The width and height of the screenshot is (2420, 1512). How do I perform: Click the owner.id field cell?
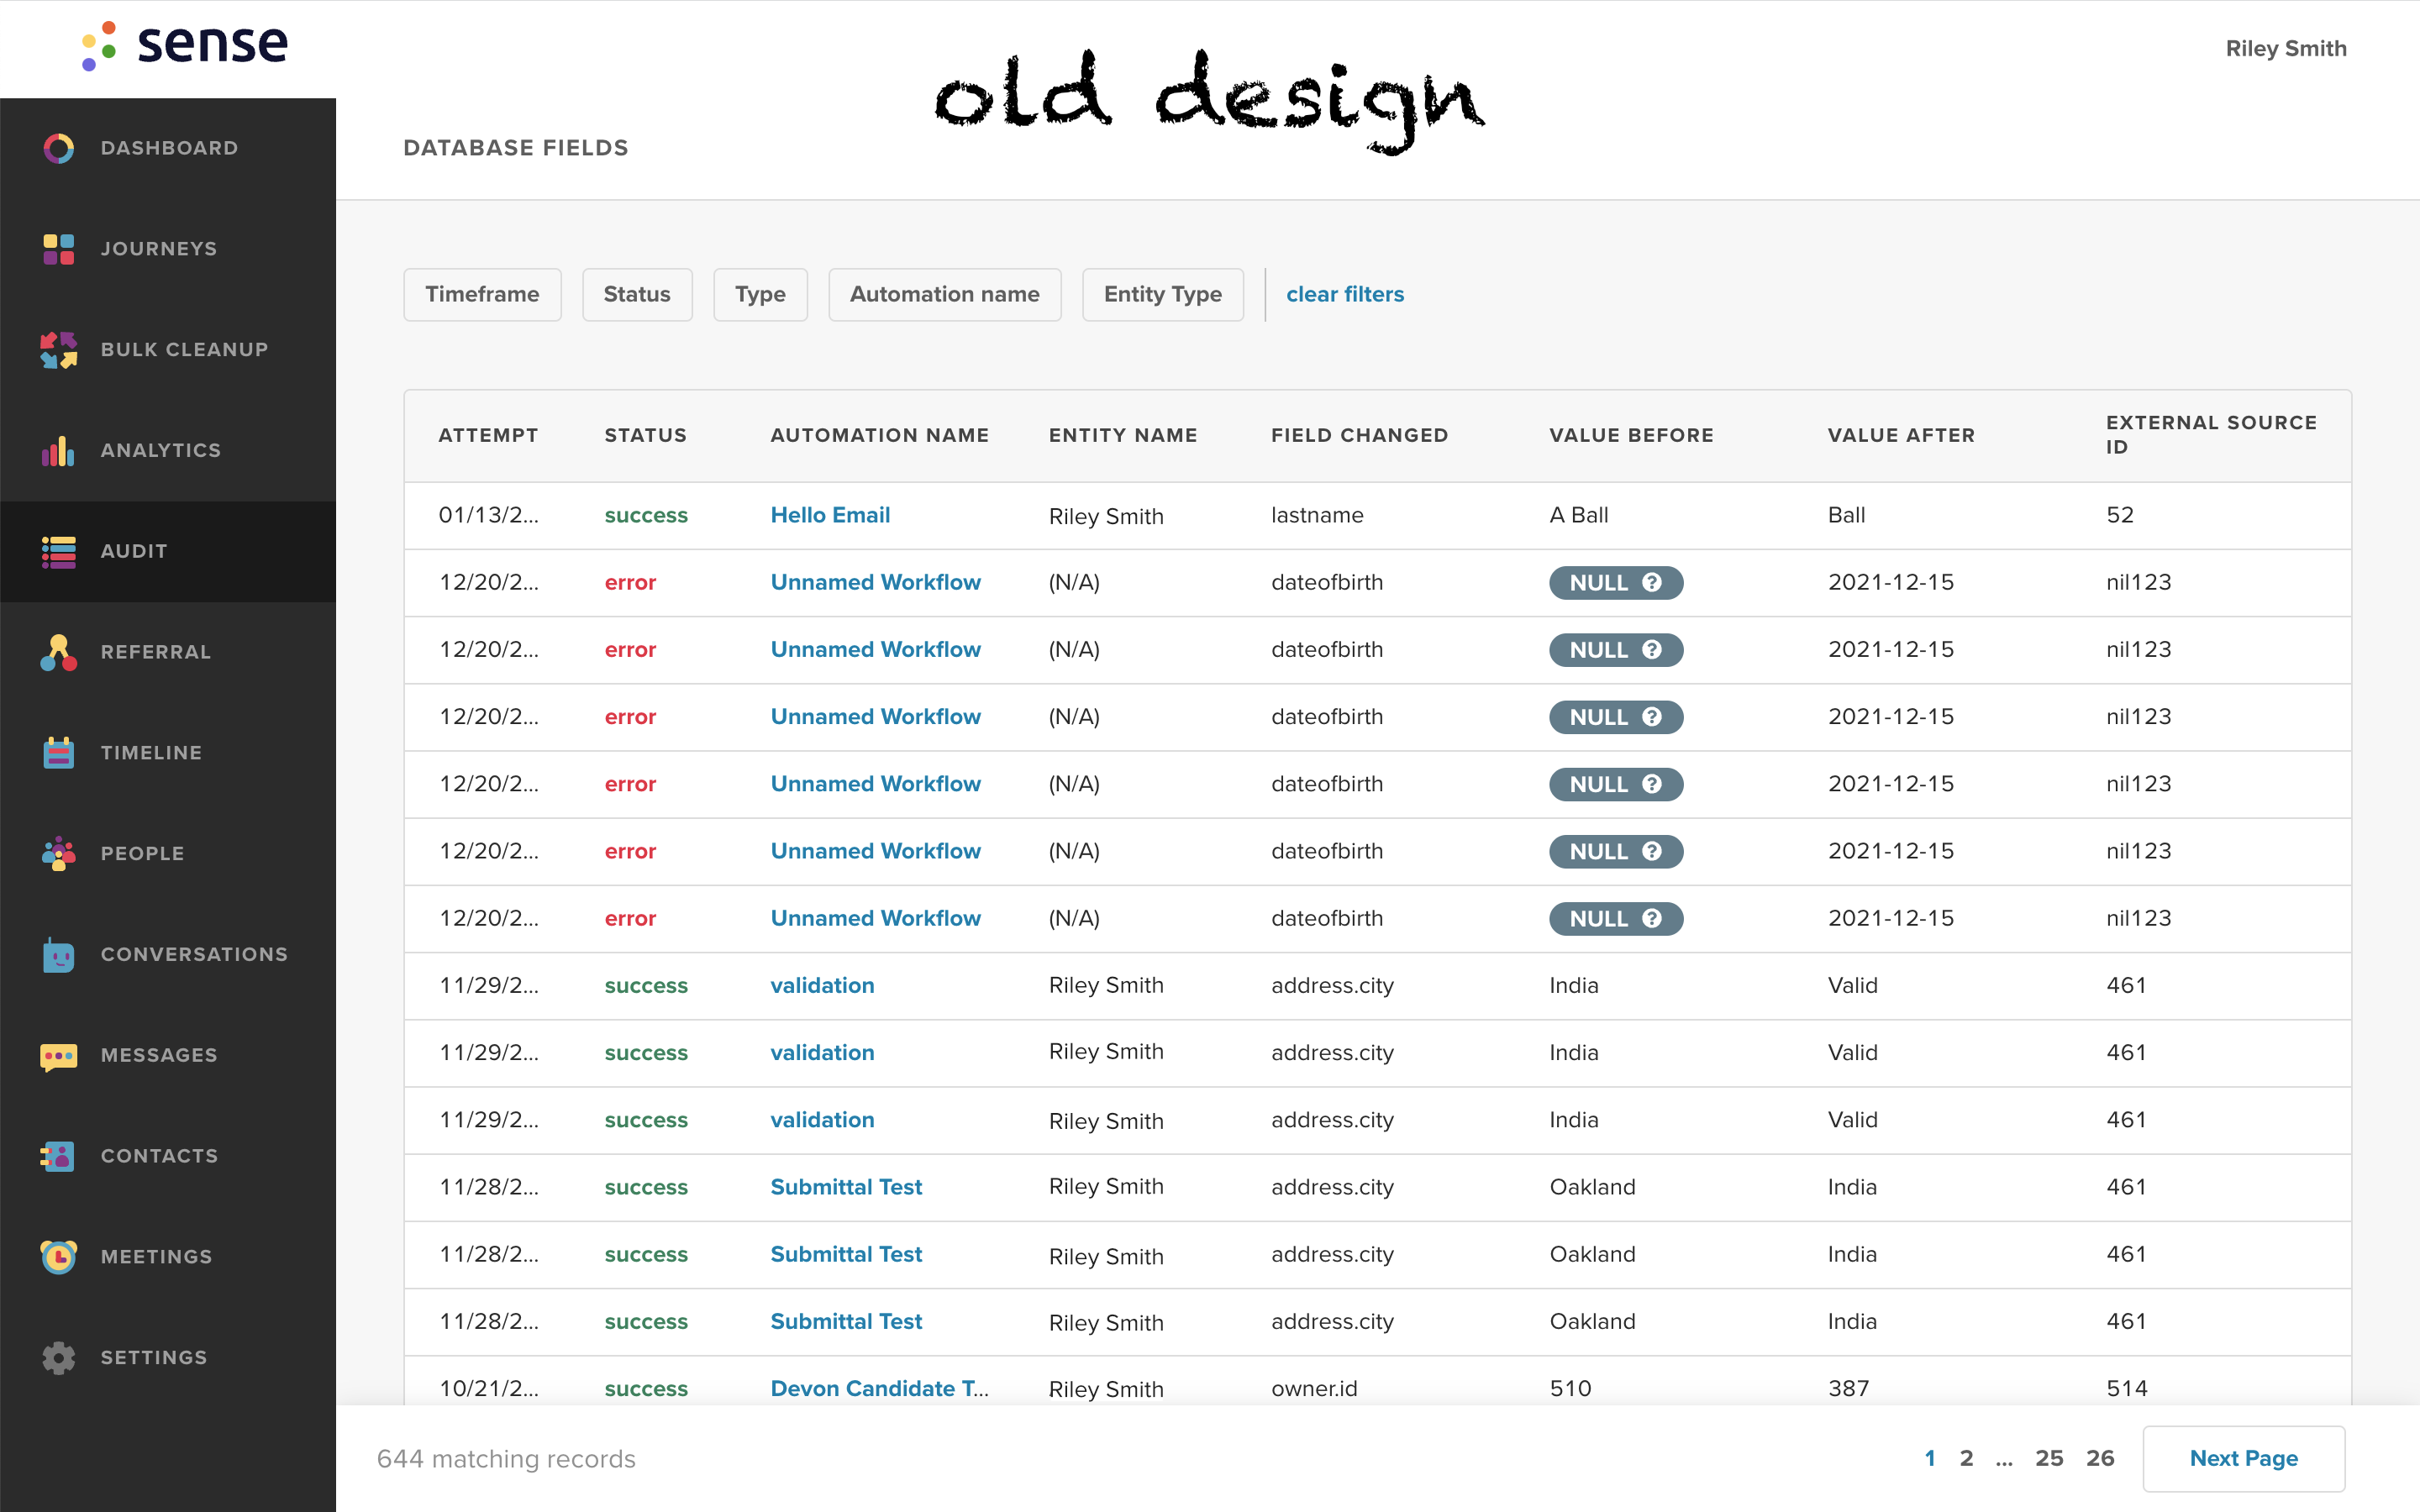[x=1314, y=1388]
